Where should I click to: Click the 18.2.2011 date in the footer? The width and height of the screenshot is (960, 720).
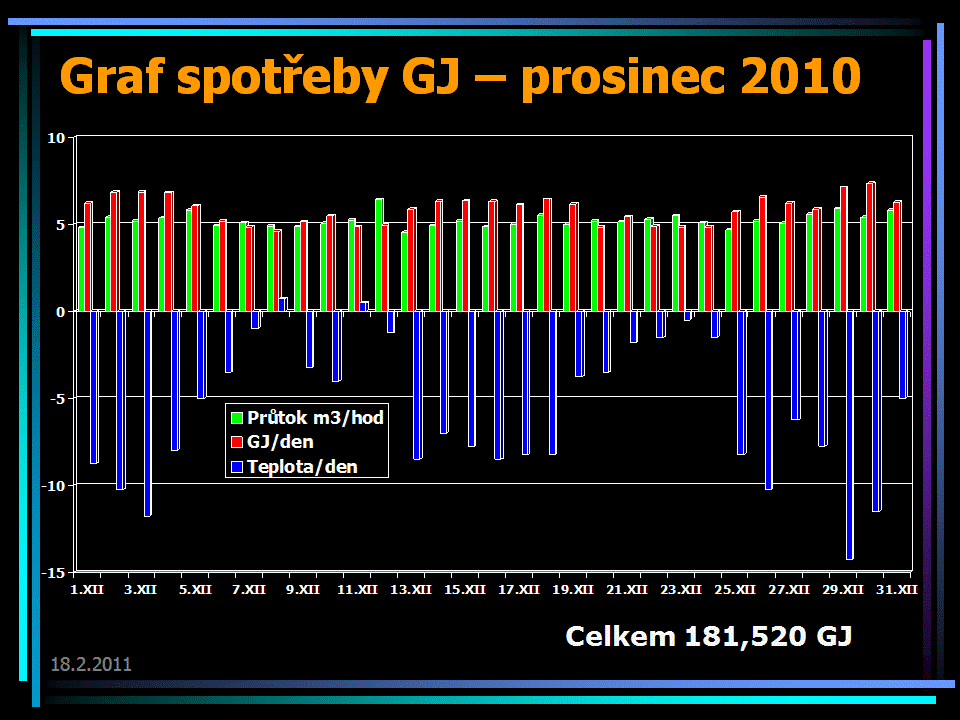click(x=91, y=664)
